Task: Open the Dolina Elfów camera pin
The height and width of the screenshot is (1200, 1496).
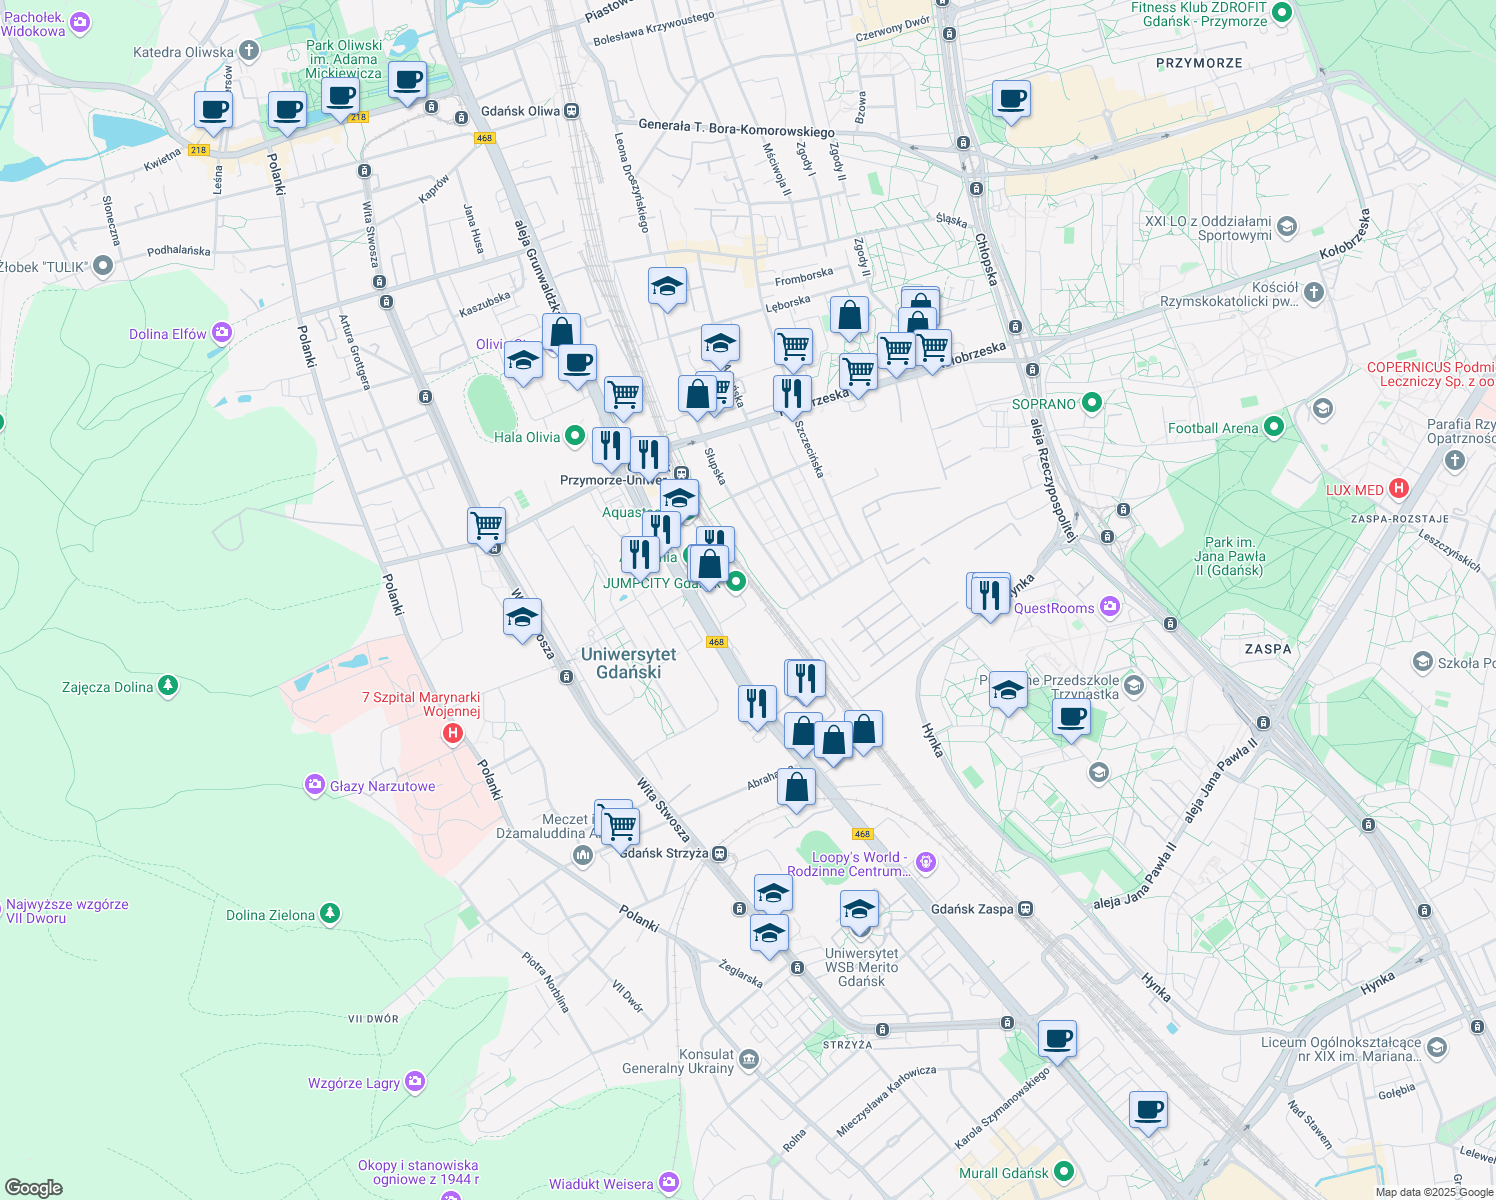Action: (221, 333)
